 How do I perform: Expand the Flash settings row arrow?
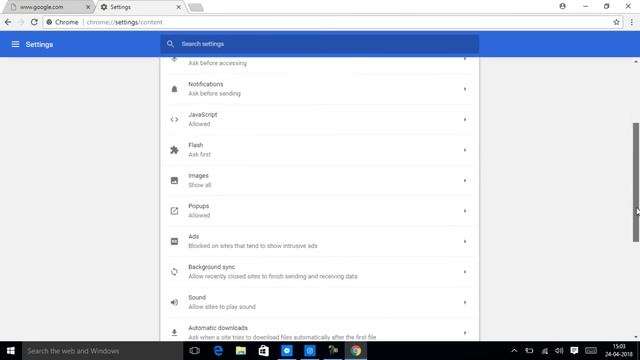click(465, 150)
